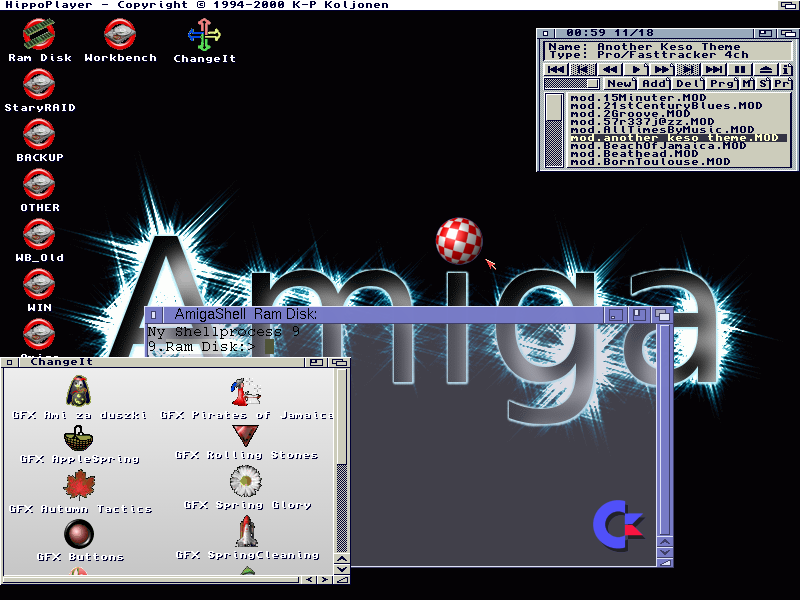Click the Del button in HippoPlayer
Viewport: 800px width, 600px height.
(689, 84)
